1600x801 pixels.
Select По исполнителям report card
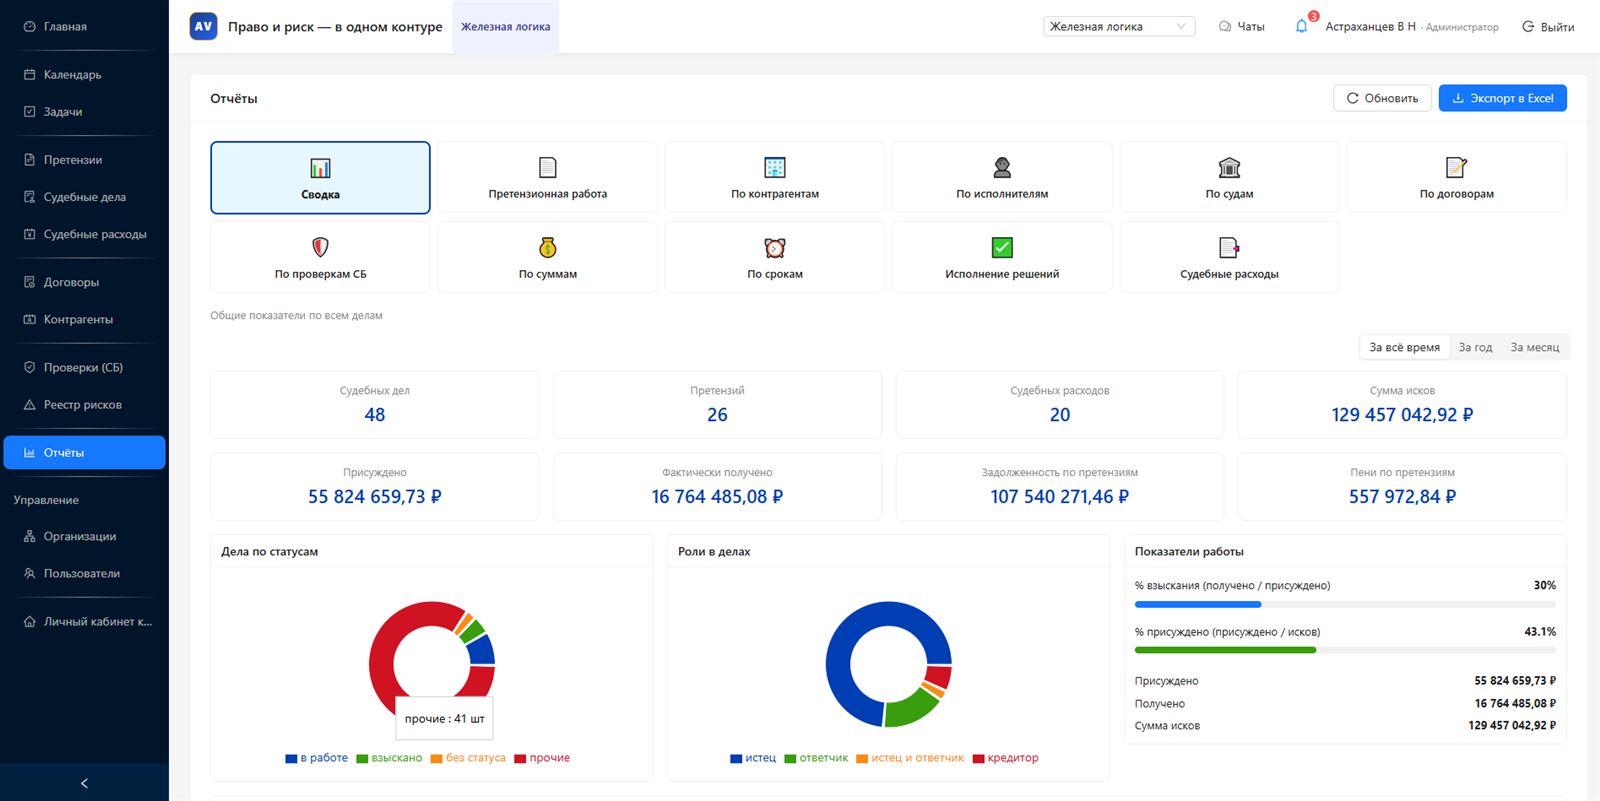point(1002,177)
